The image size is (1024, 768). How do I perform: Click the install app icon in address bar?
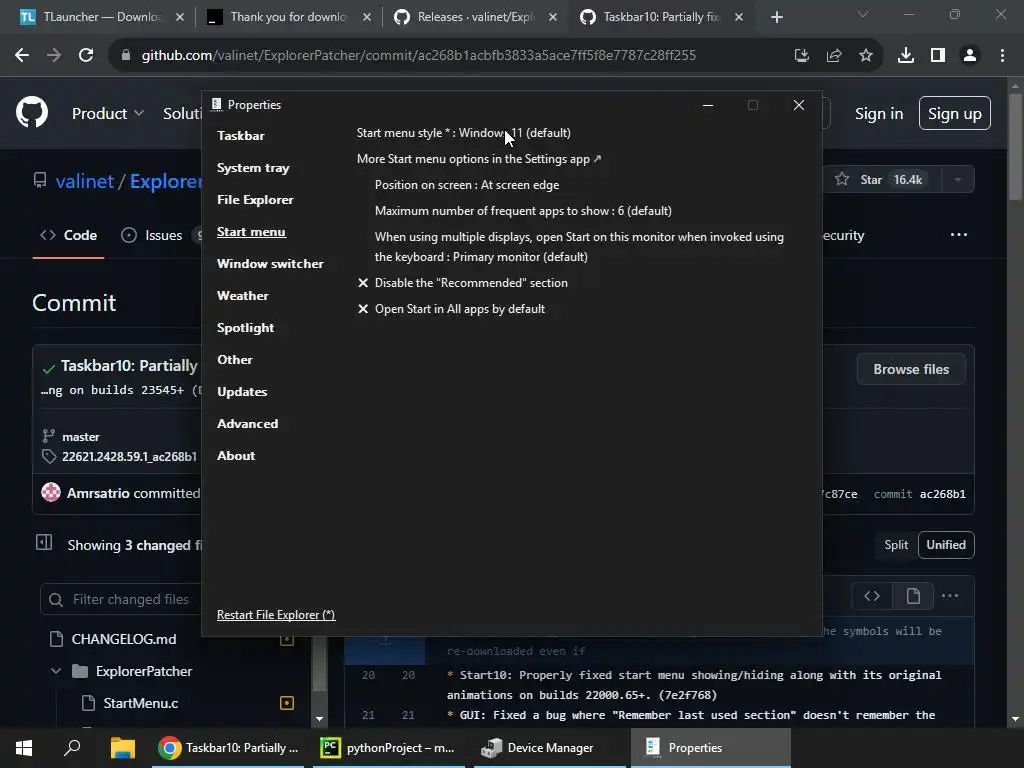pos(801,56)
